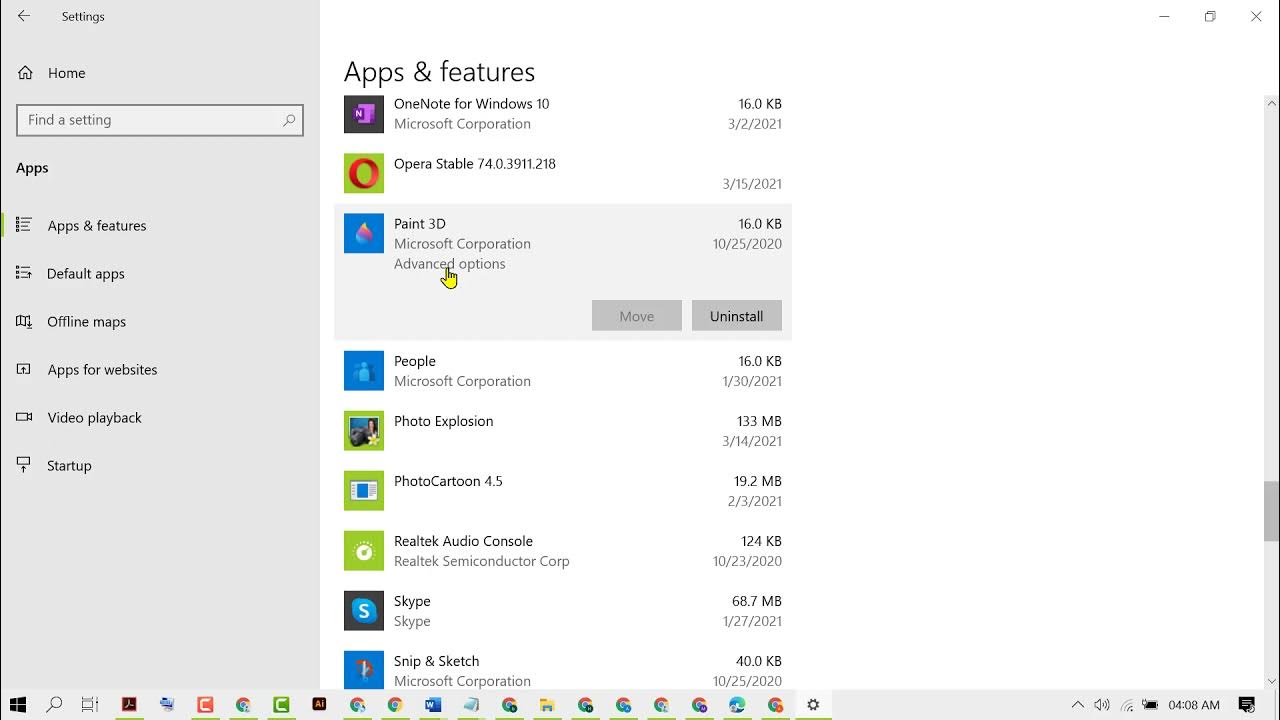Image resolution: width=1280 pixels, height=720 pixels.
Task: Click the People app icon
Action: coord(364,370)
